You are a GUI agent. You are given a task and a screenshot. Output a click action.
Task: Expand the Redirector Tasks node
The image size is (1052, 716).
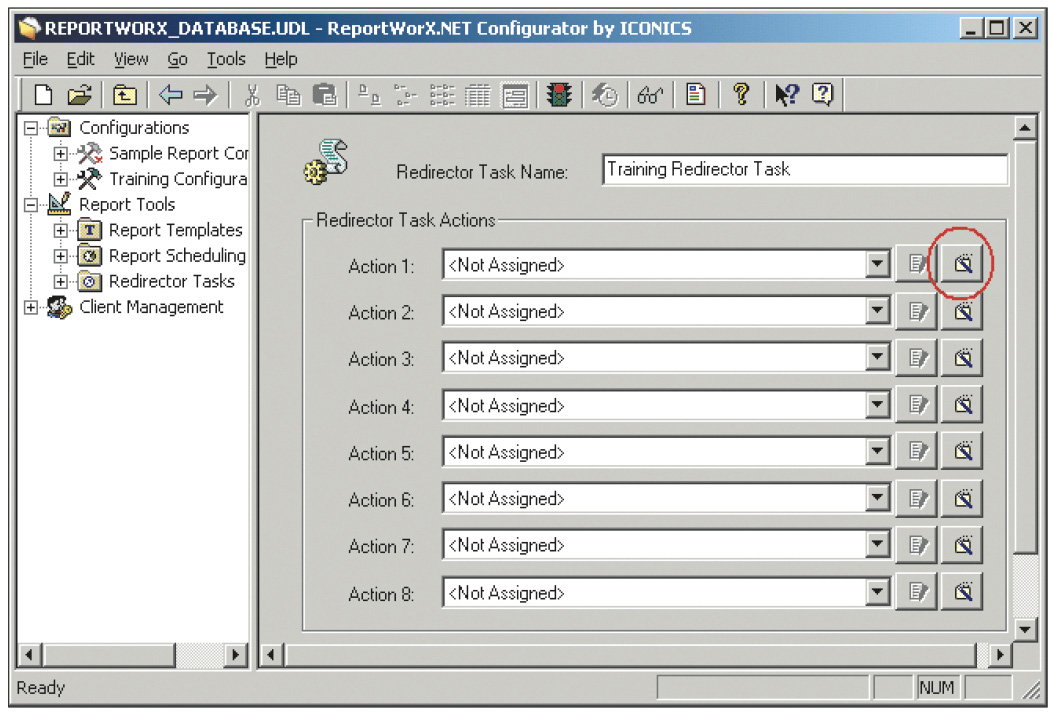click(x=60, y=281)
